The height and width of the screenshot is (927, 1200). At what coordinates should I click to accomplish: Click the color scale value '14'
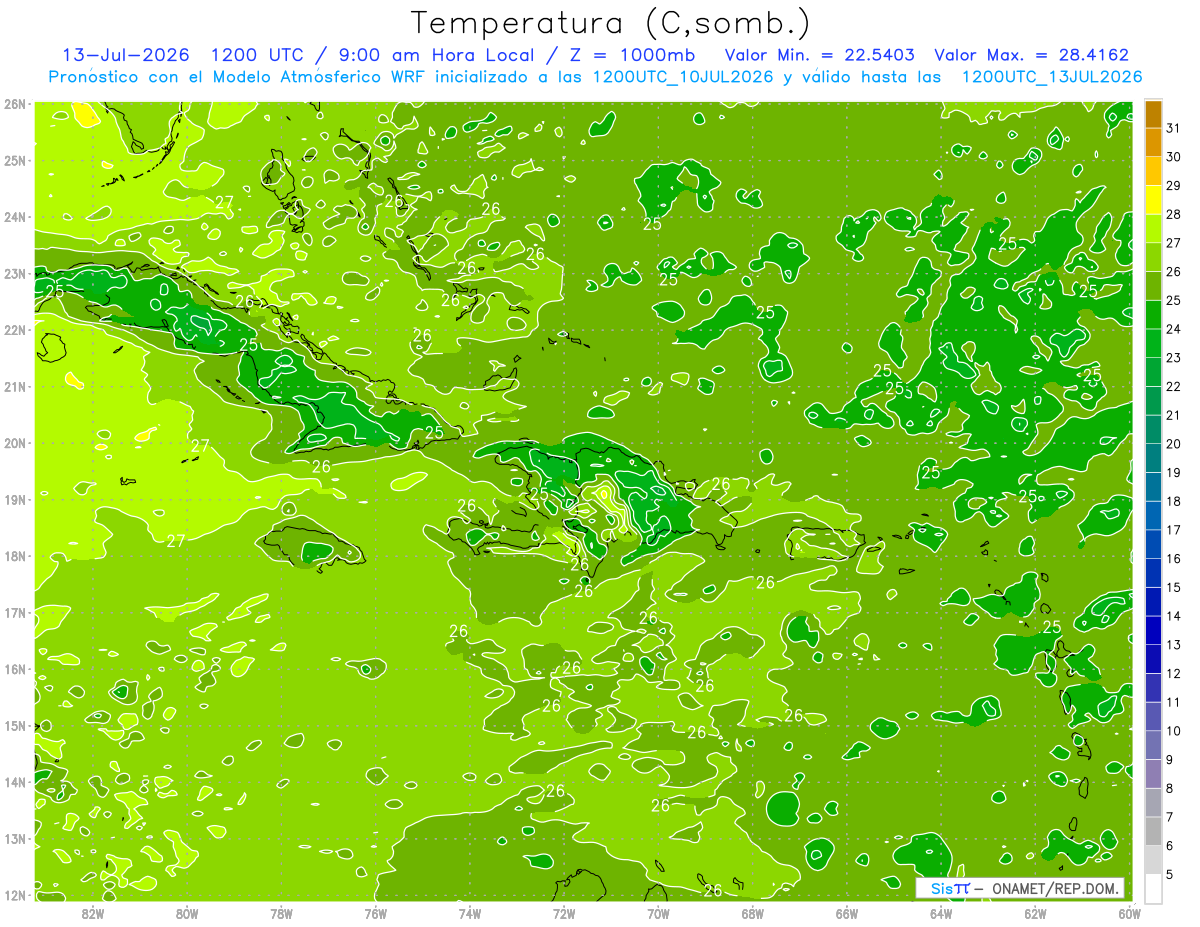point(1173,616)
